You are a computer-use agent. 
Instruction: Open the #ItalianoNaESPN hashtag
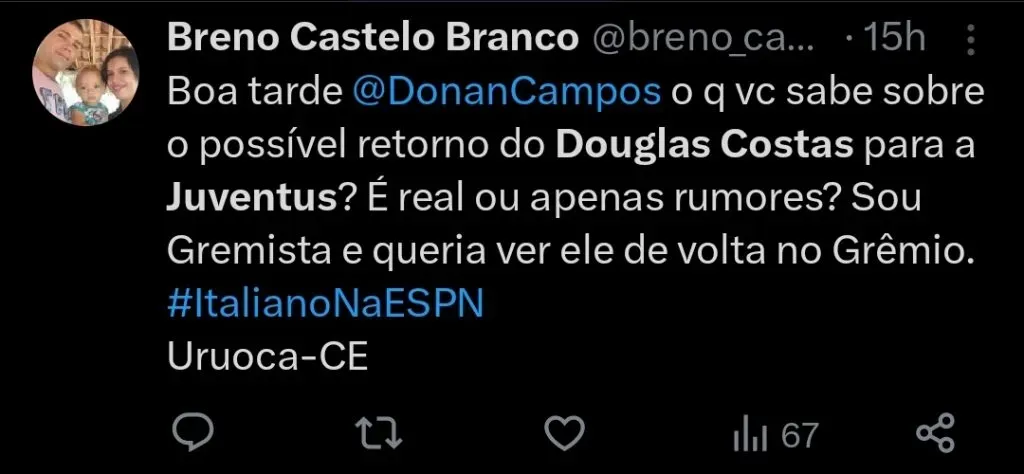click(325, 304)
